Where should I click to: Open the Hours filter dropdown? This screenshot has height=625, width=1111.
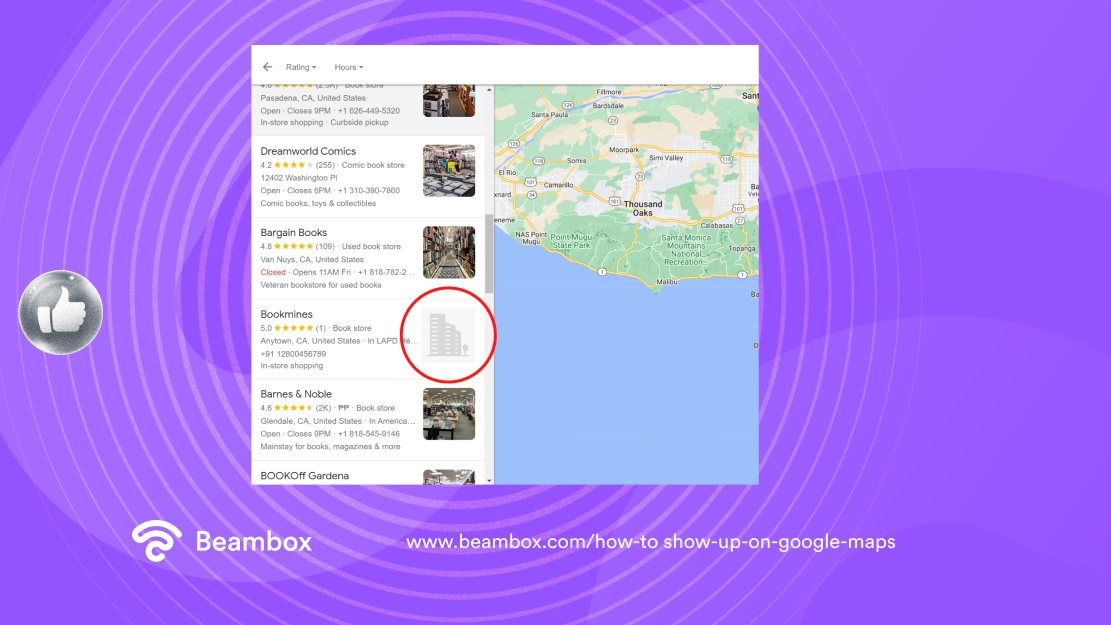pos(348,67)
